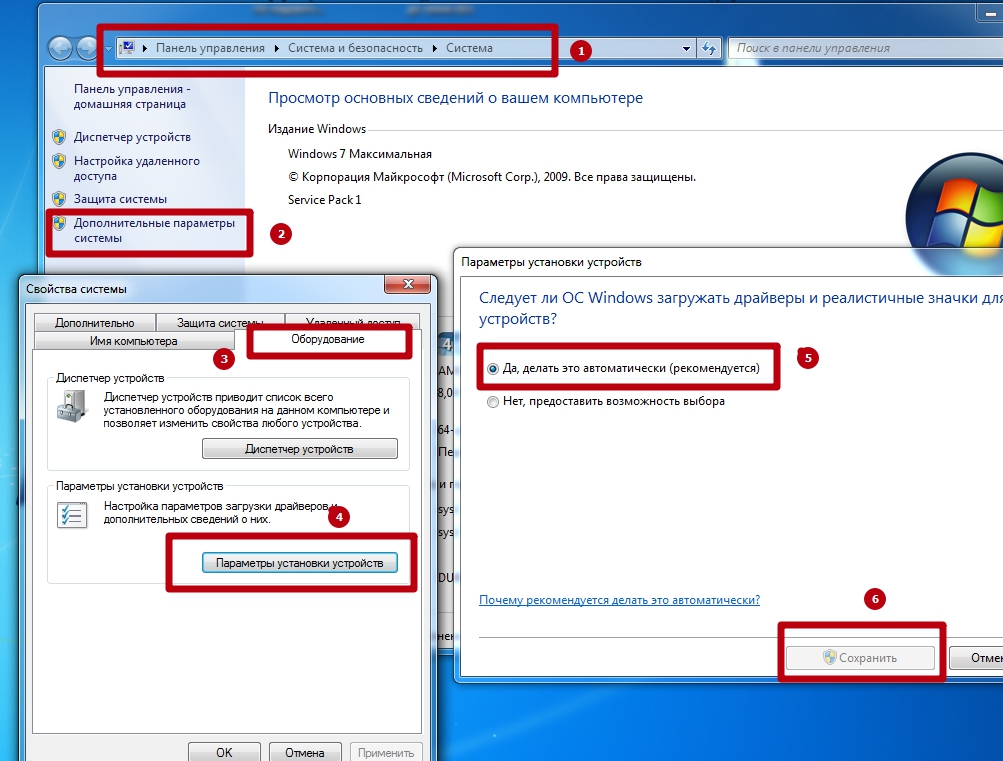Select Да, делать это автоматически radio button
Screen dimensions: 1003x761
493,369
